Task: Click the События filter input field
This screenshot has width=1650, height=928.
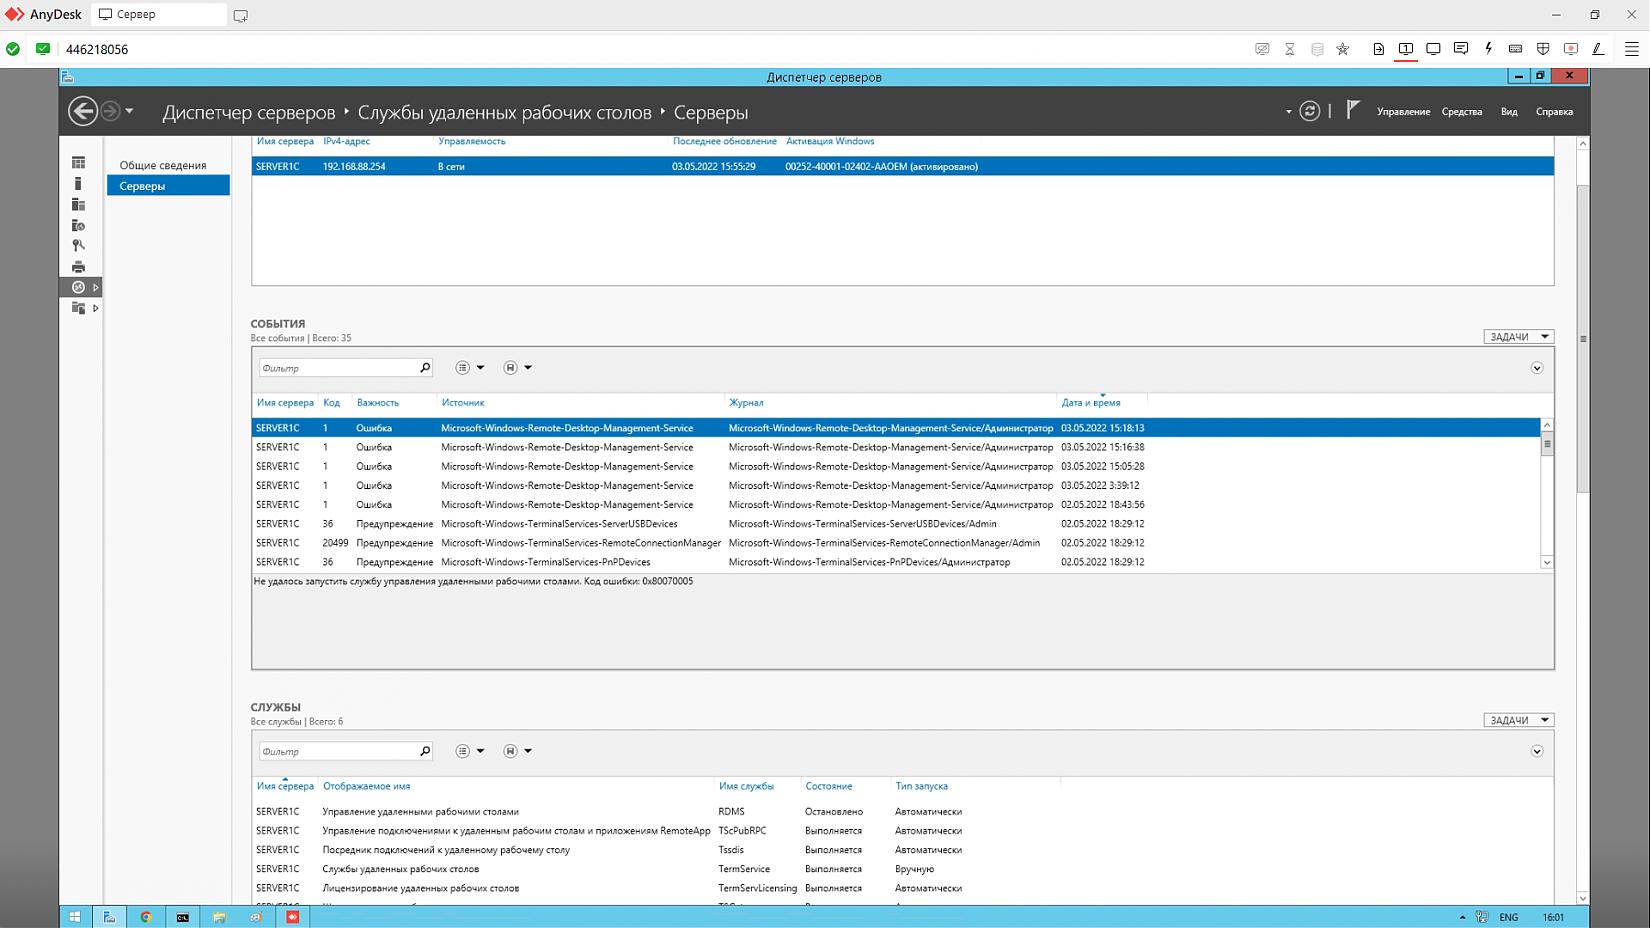Action: [x=338, y=368]
